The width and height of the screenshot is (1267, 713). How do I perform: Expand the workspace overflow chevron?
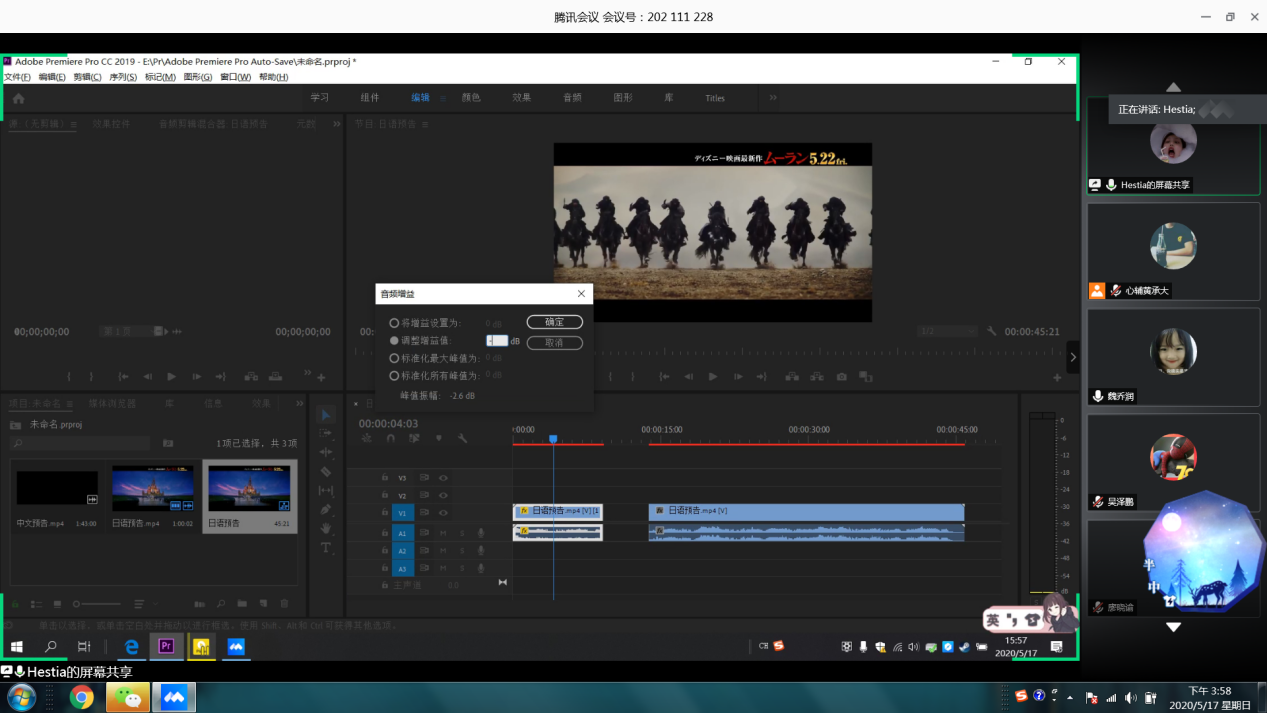773,98
